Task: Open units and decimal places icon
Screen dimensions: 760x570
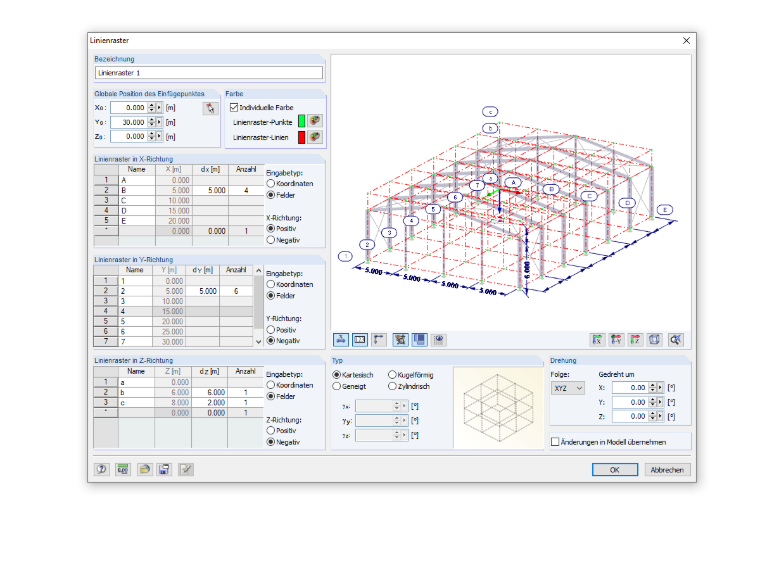Action: point(123,469)
